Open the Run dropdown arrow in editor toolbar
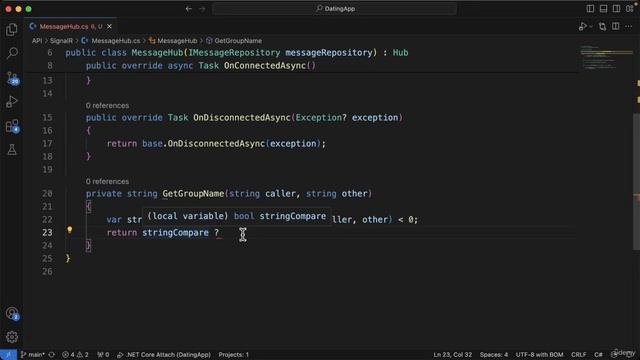Image resolution: width=640 pixels, height=360 pixels. 591,27
